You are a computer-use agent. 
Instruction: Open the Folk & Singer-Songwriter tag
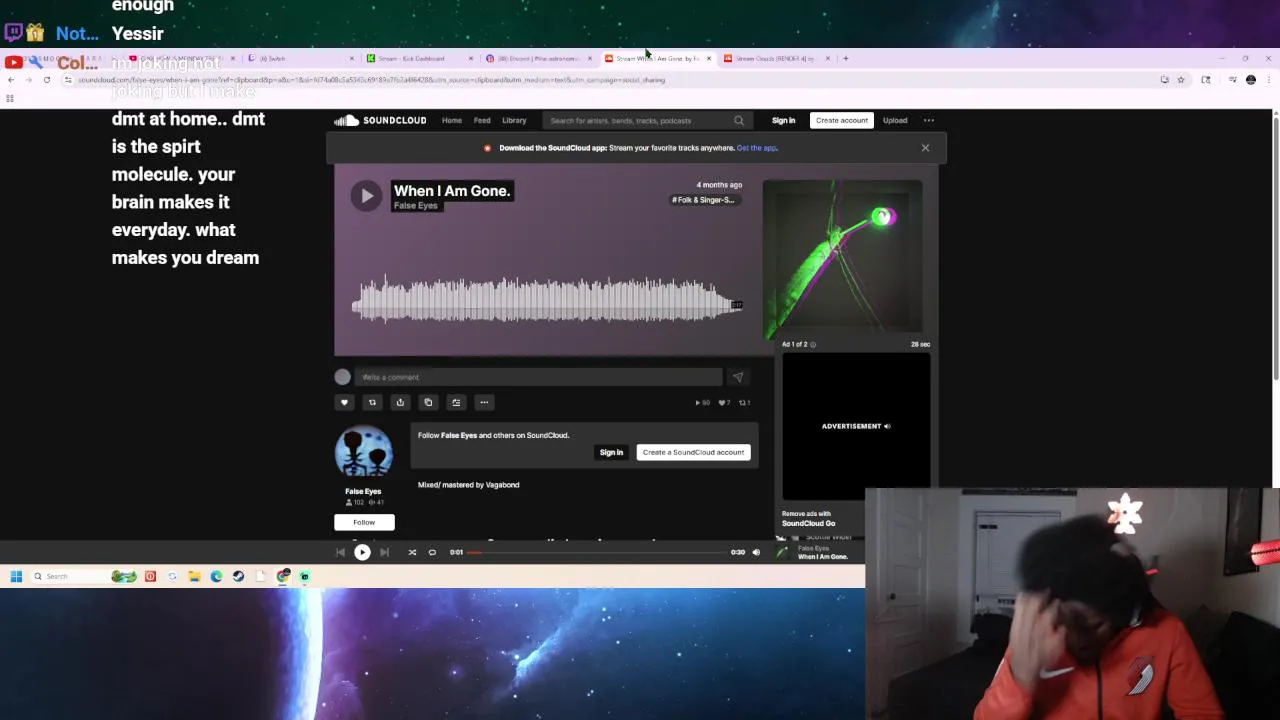[x=704, y=200]
